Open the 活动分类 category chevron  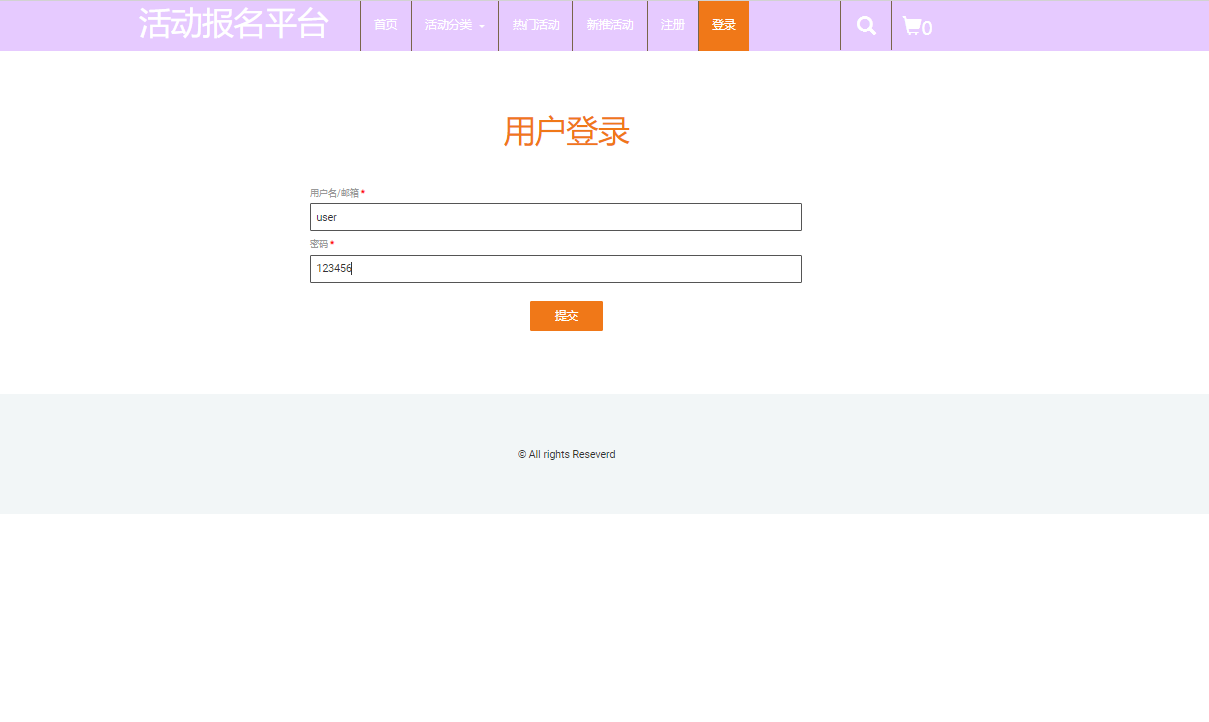[x=483, y=28]
